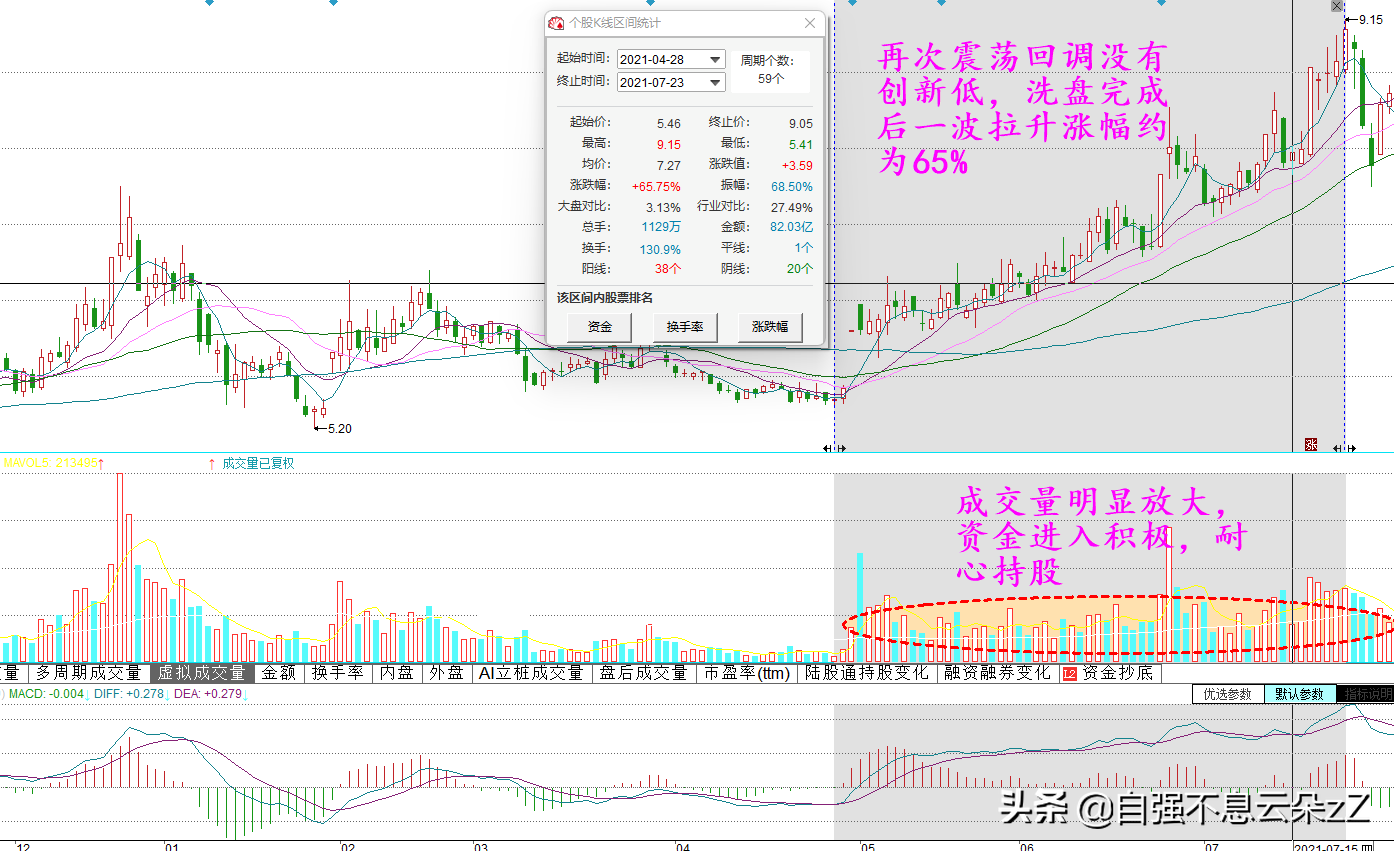
Task: Click the 成交量已复权 label in the volume panel
Action: (258, 463)
